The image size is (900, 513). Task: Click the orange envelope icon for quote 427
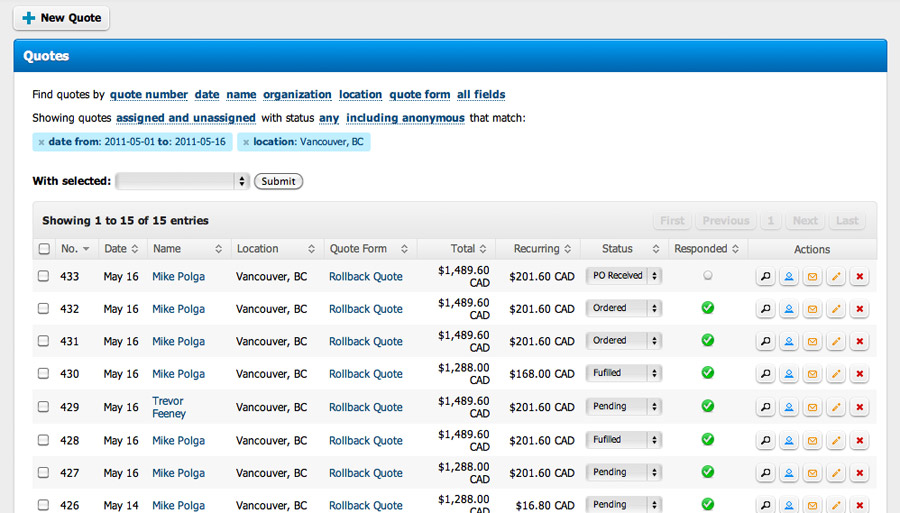(812, 473)
